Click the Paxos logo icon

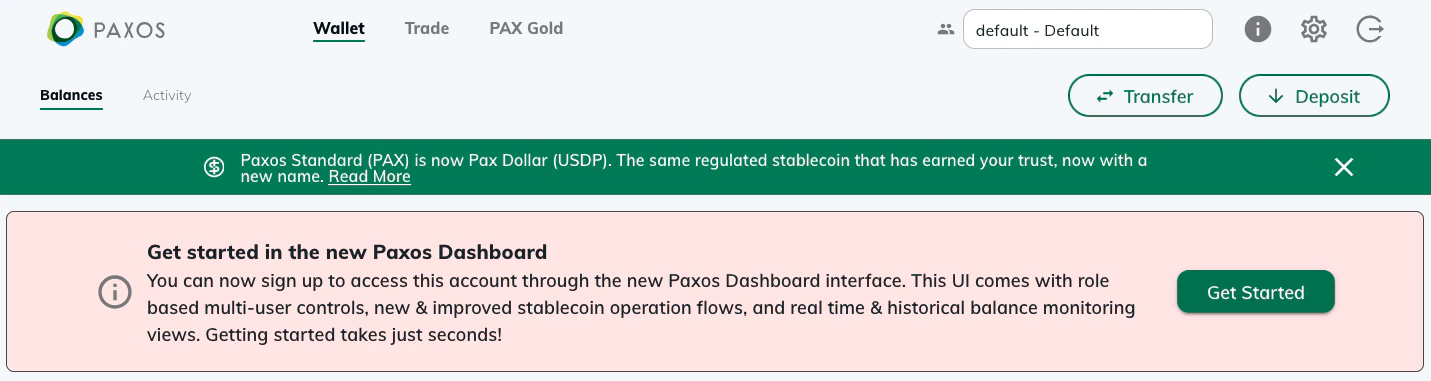pyautogui.click(x=66, y=30)
